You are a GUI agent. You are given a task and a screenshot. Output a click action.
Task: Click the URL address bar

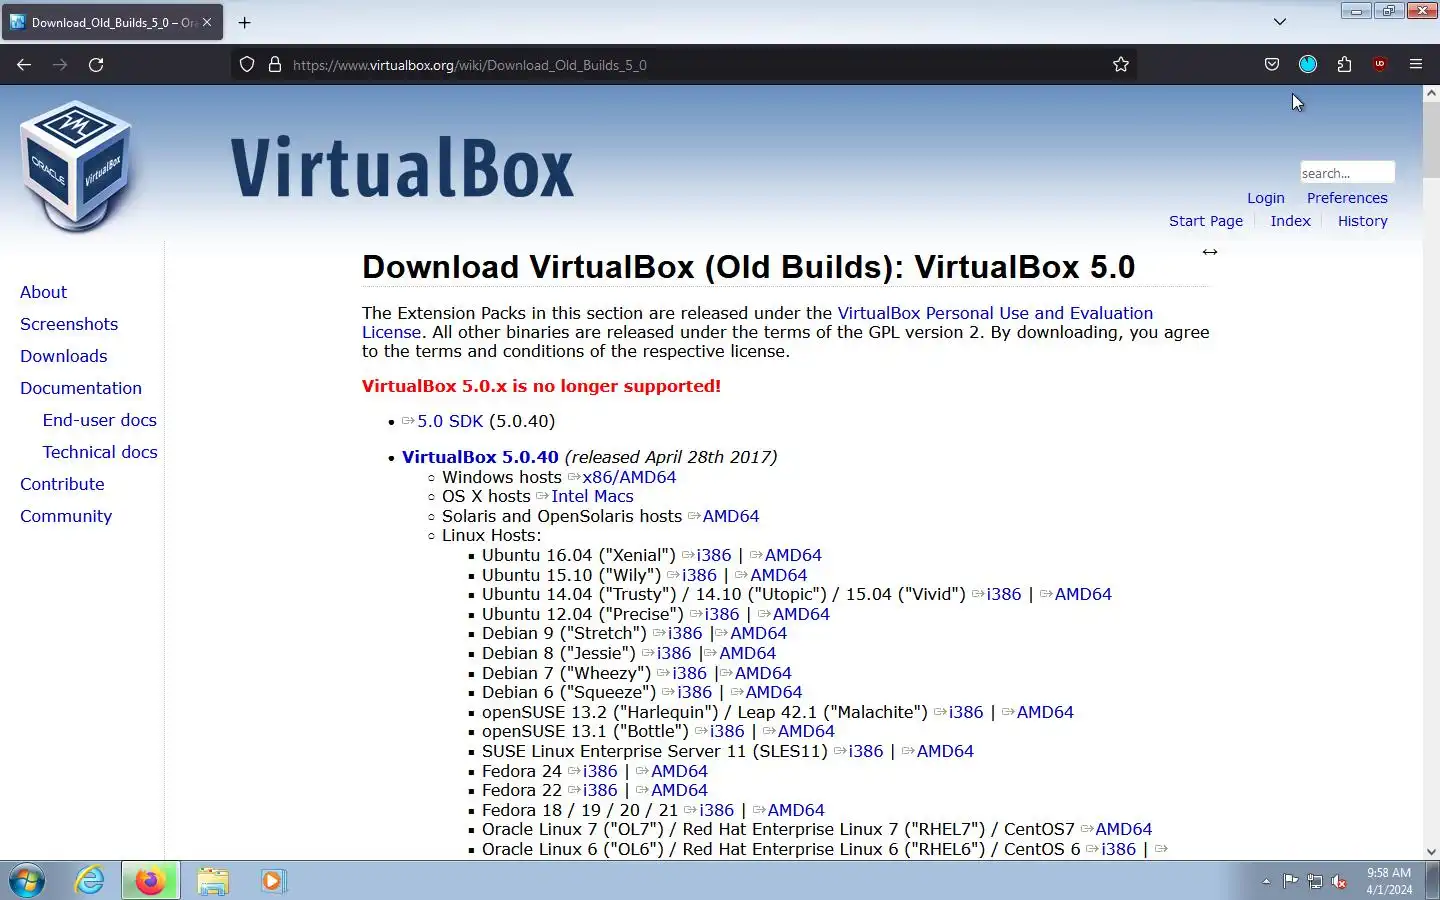click(x=685, y=64)
